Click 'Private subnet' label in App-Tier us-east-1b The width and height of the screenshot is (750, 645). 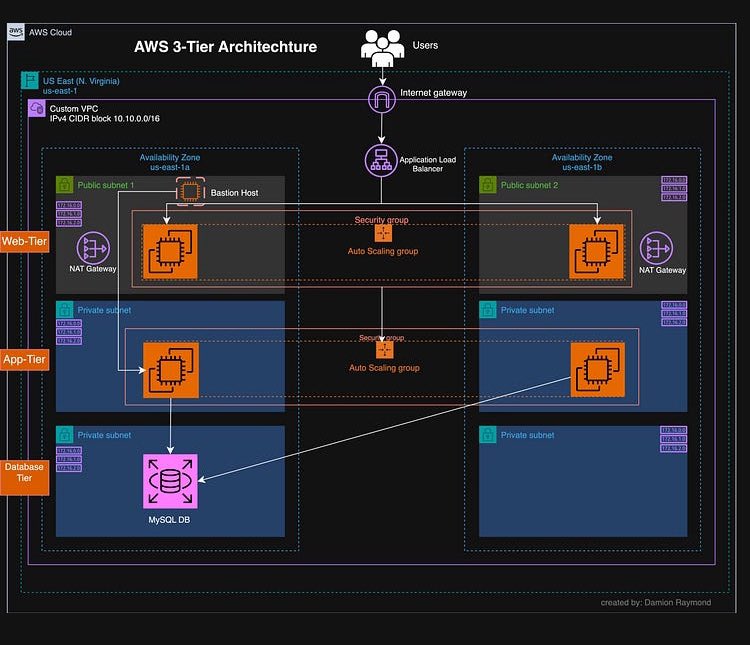click(x=528, y=310)
